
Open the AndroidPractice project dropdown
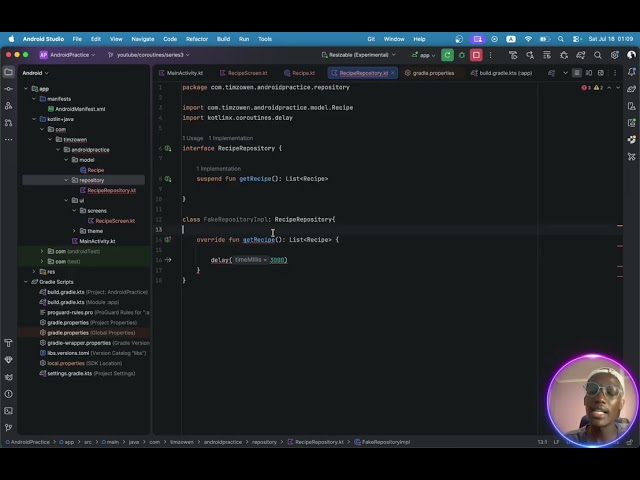67,55
